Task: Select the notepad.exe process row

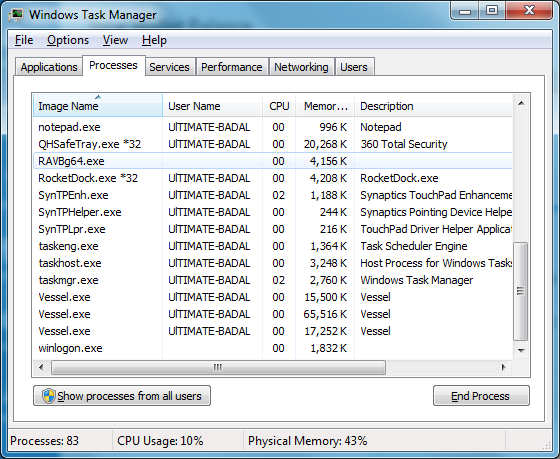Action: (272, 127)
